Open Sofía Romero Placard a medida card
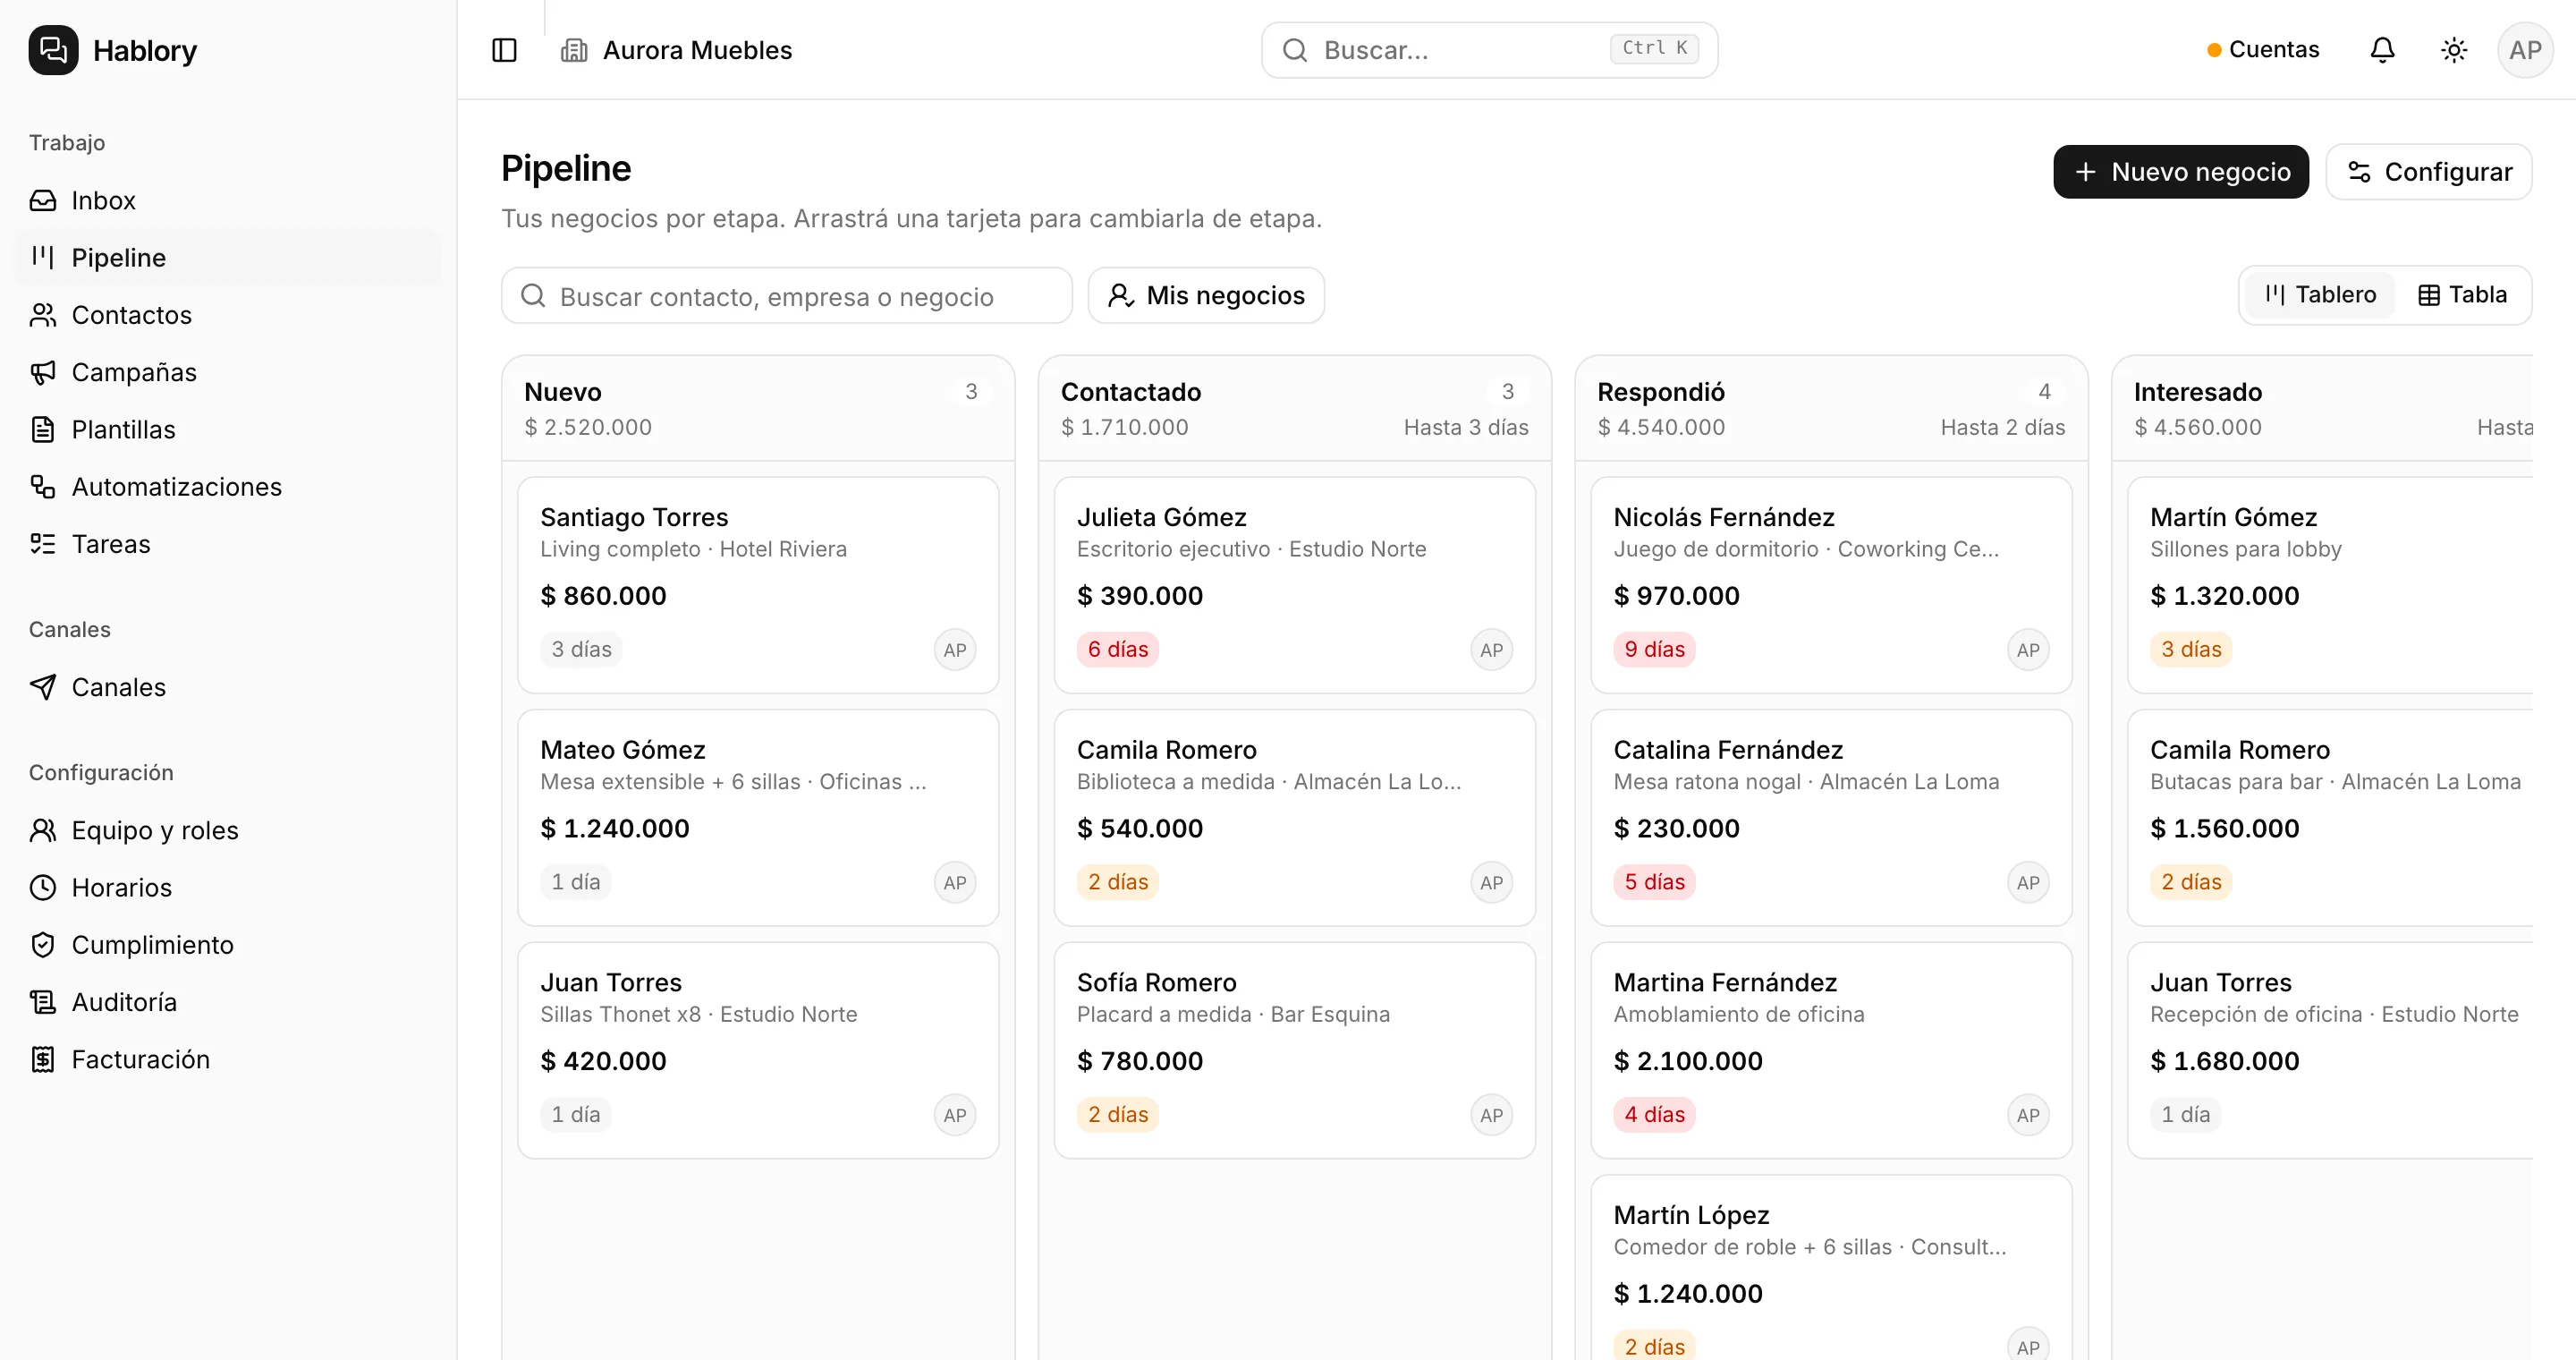The image size is (2576, 1360). 1294,1051
